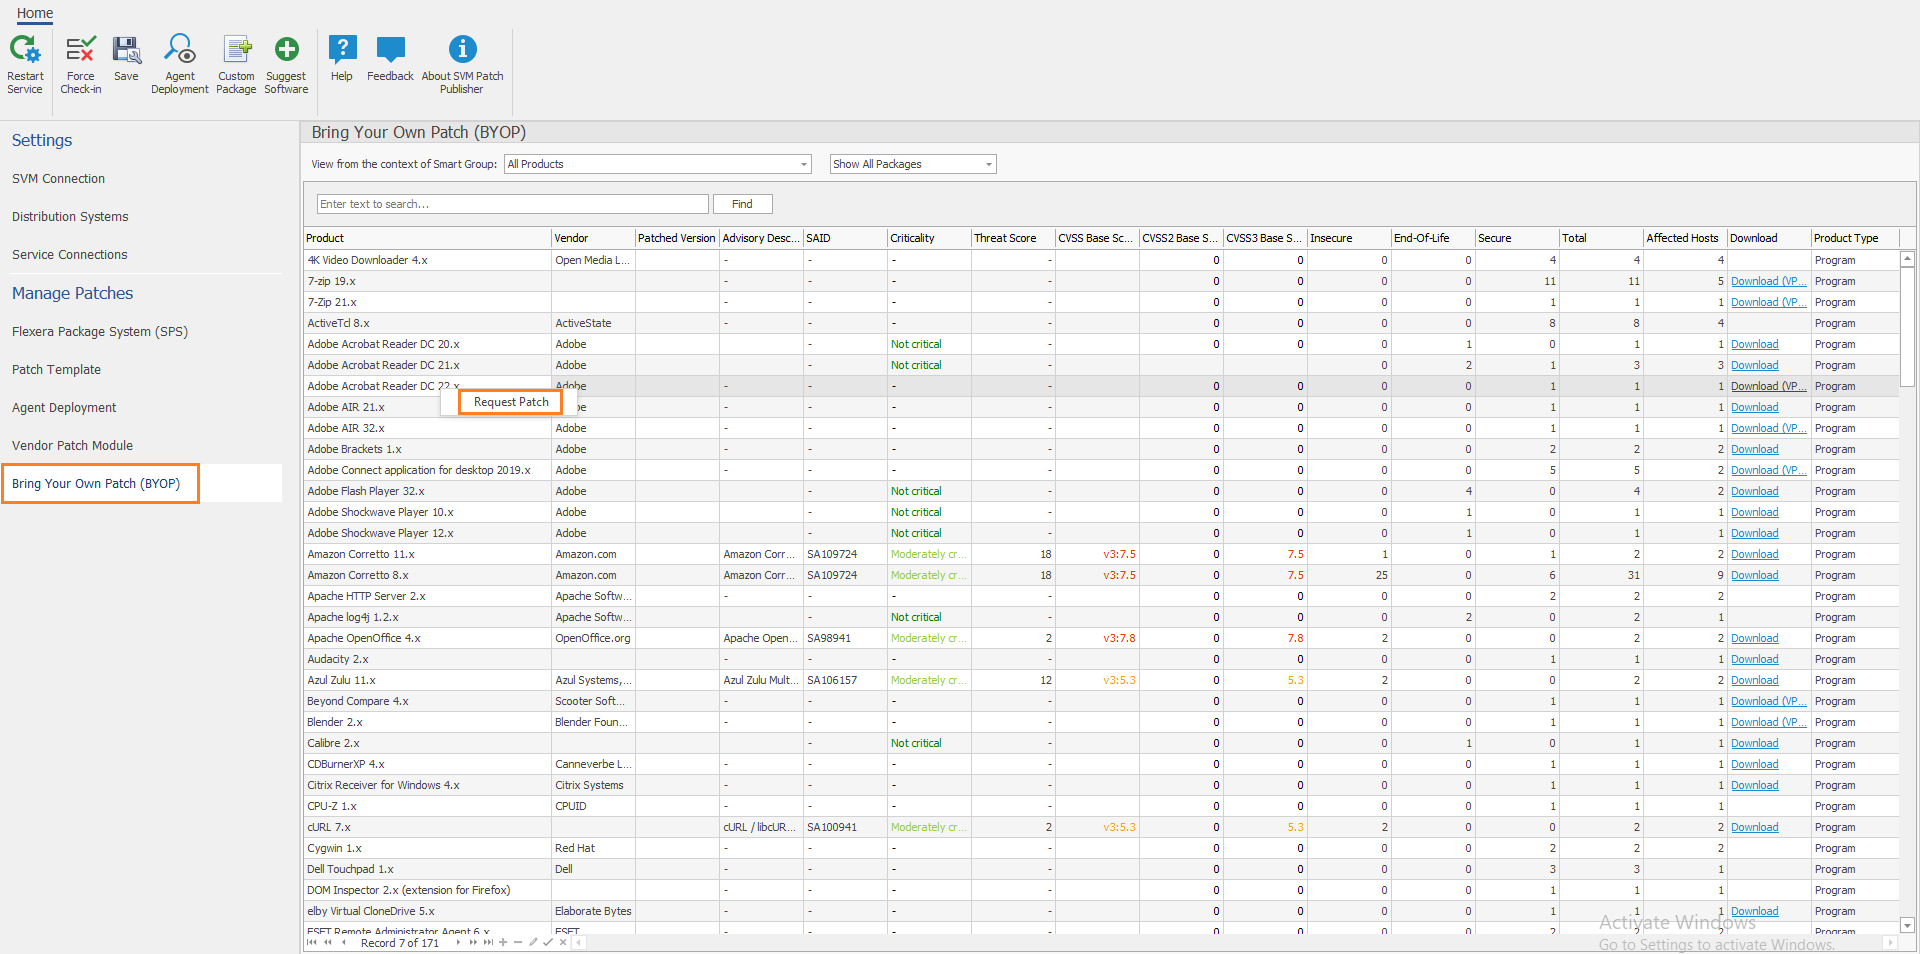This screenshot has width=1920, height=954.
Task: Sort by Threat Score column header
Action: tap(1013, 238)
